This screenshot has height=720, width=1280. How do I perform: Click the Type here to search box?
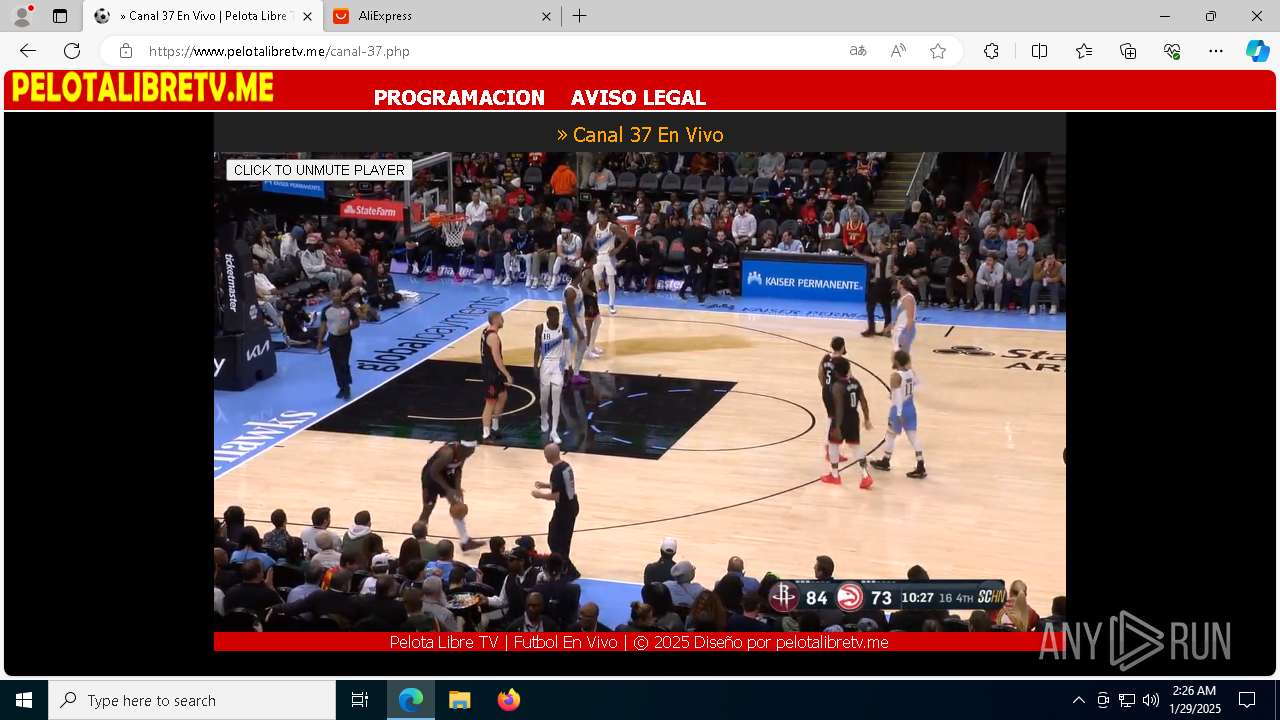pos(192,700)
